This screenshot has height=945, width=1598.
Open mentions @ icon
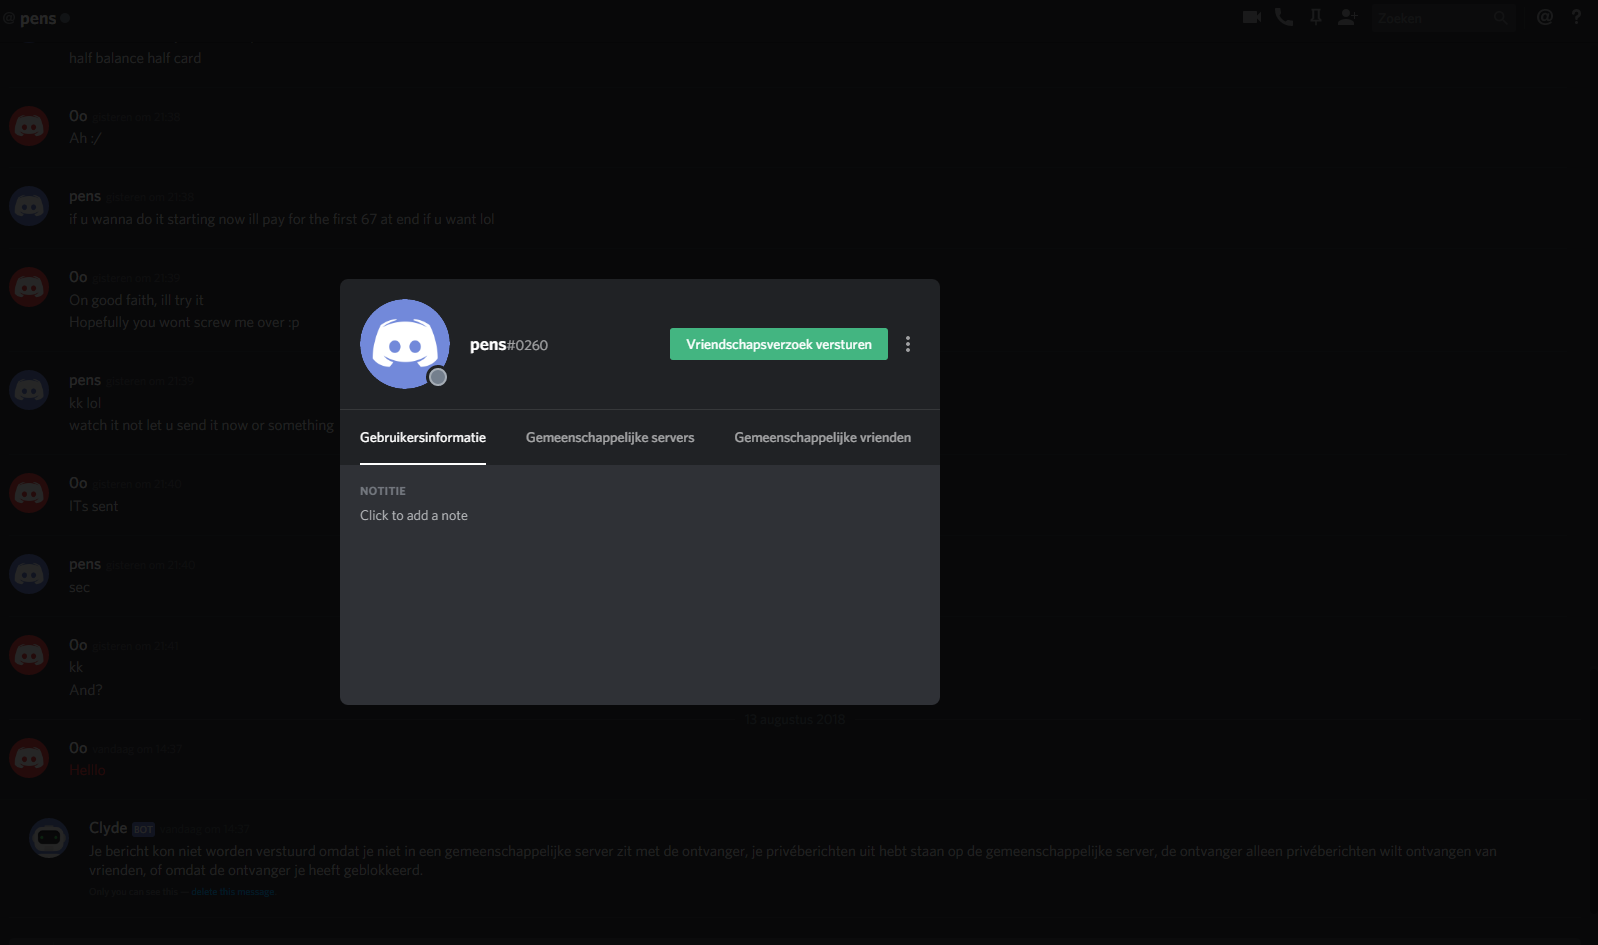[x=1545, y=17]
